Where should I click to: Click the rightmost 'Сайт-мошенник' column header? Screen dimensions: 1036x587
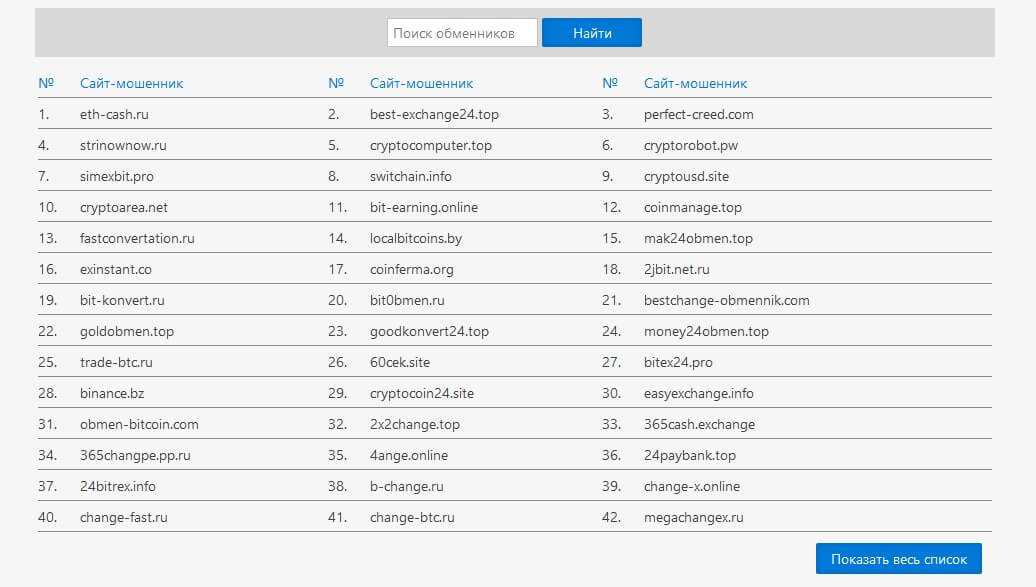pyautogui.click(x=695, y=84)
